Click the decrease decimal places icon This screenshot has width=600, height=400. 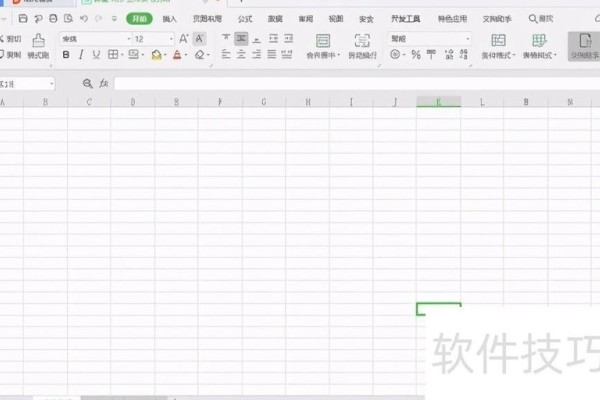464,55
